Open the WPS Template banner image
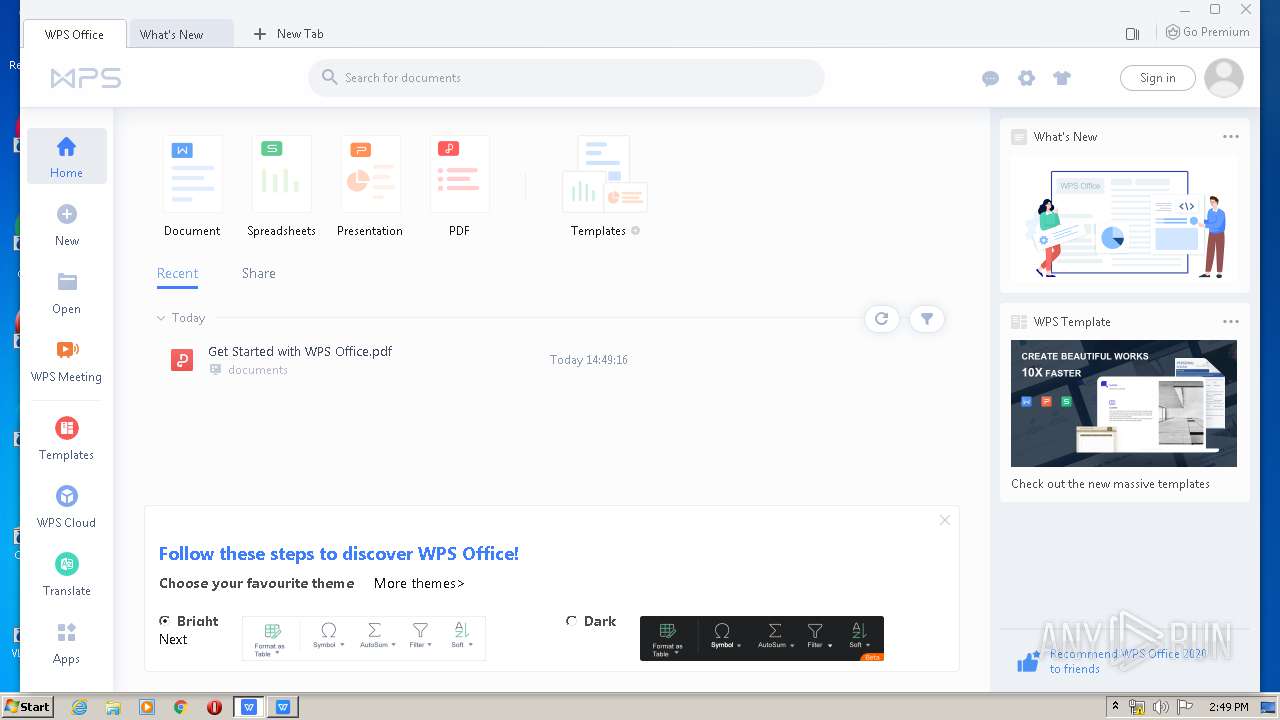 (x=1124, y=403)
